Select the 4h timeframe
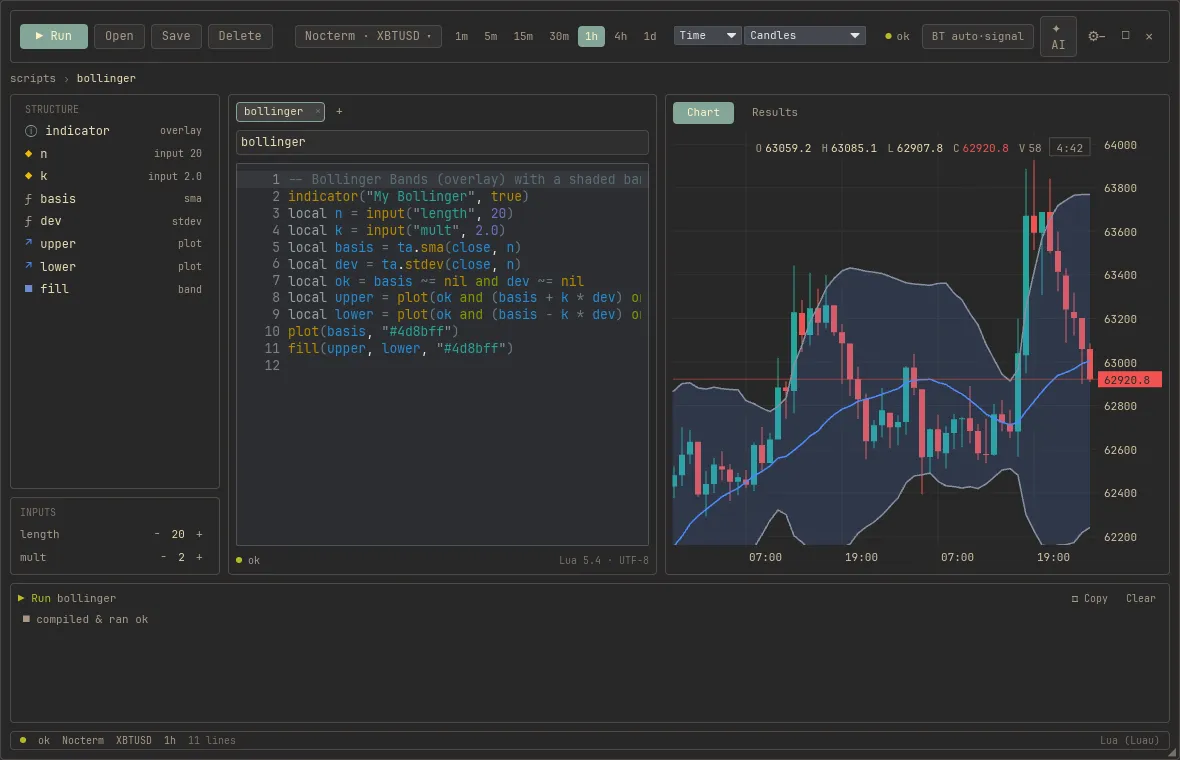 621,36
